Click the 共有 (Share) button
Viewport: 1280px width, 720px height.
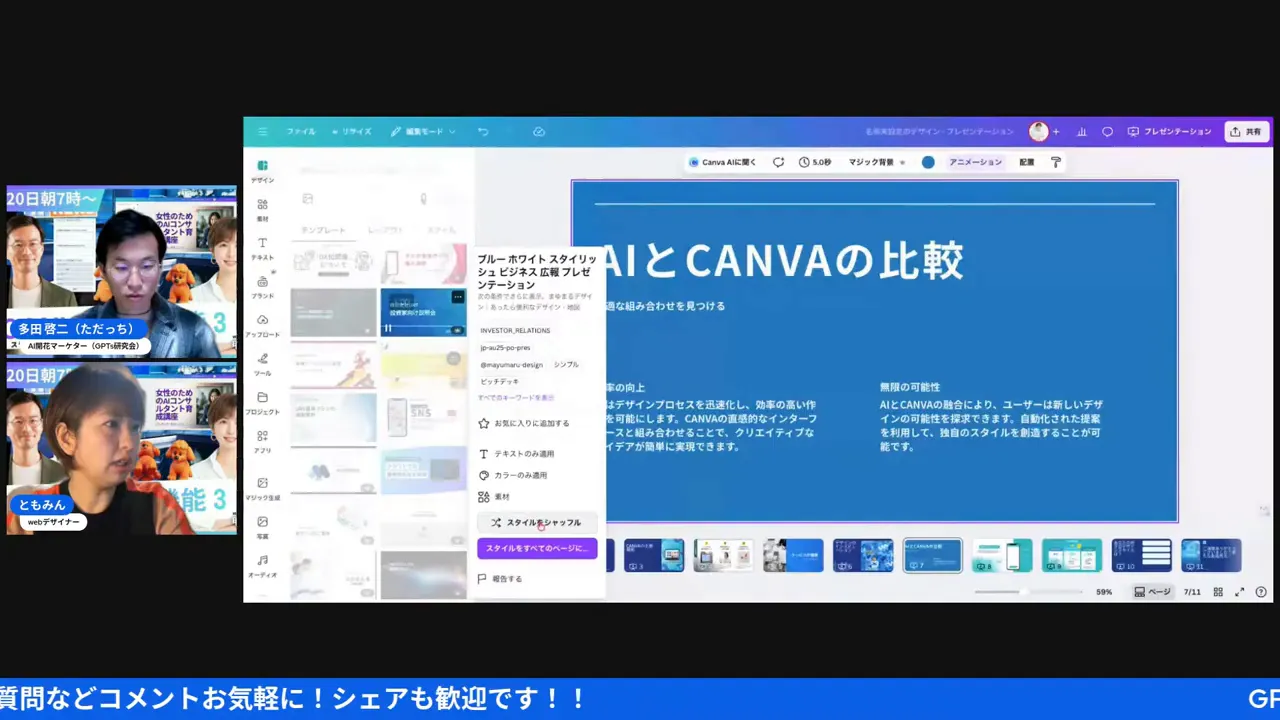click(x=1246, y=131)
